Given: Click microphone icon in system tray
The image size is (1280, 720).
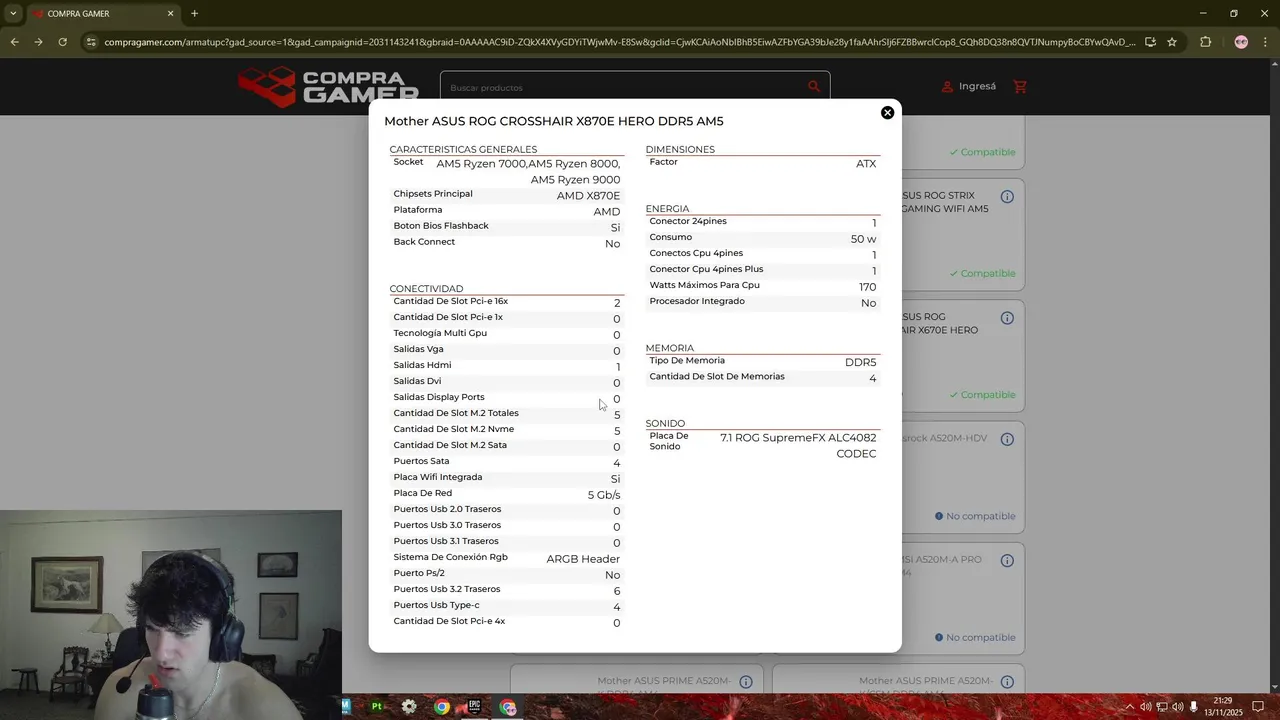Looking at the screenshot, I should pyautogui.click(x=1193, y=707).
